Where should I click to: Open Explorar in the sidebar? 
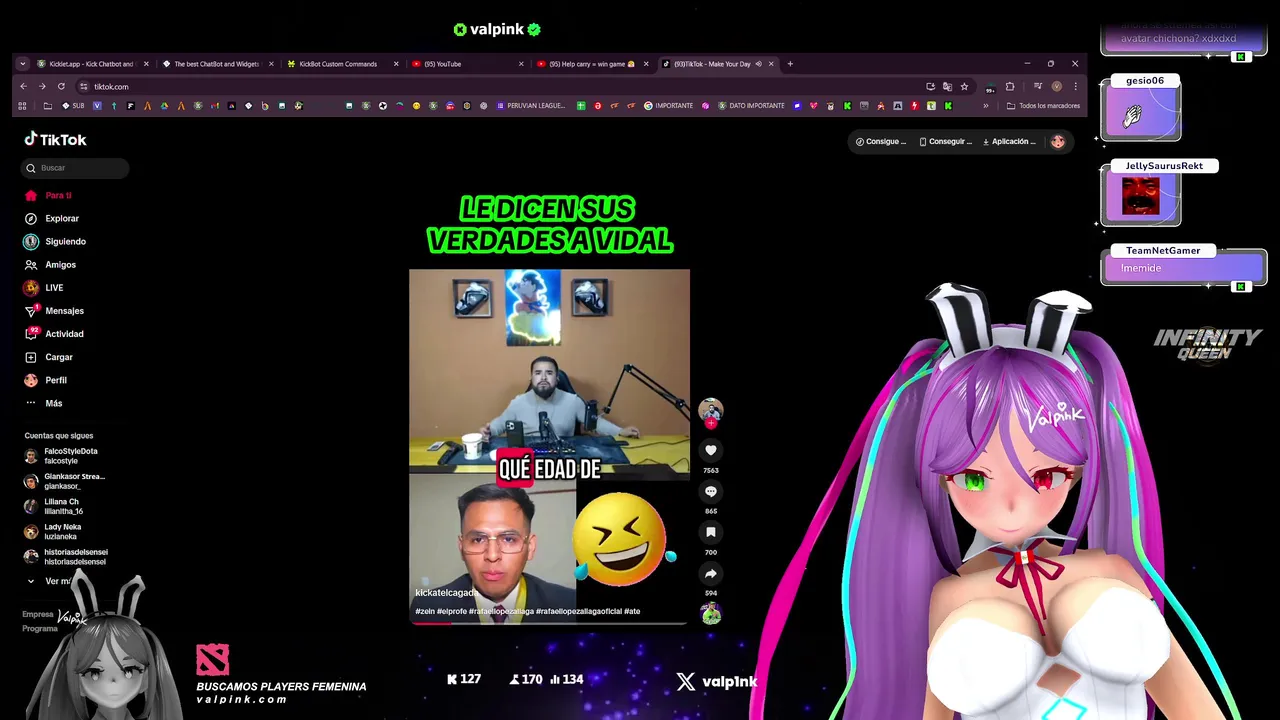pyautogui.click(x=51, y=218)
